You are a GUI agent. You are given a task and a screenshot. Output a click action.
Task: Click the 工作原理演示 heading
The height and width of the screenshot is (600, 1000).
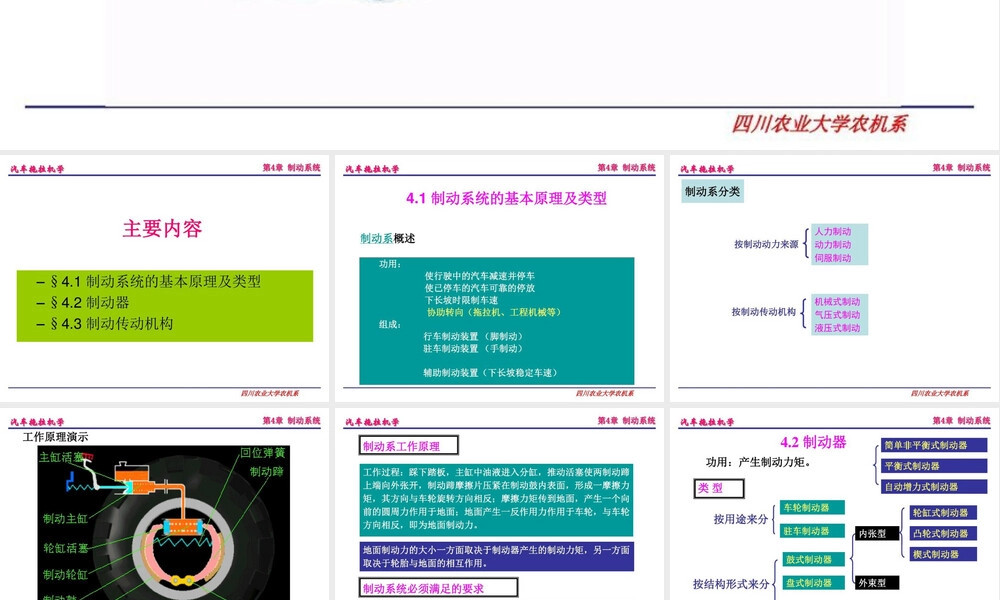(55, 437)
